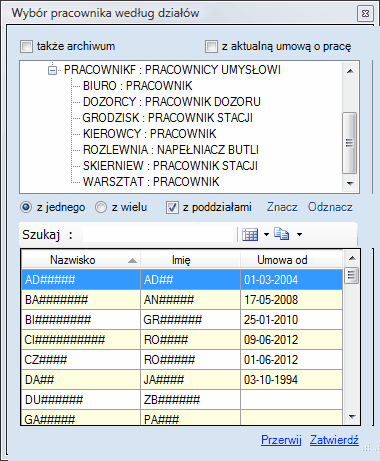Click the 'Znacz' link
380x461 pixels.
(282, 207)
